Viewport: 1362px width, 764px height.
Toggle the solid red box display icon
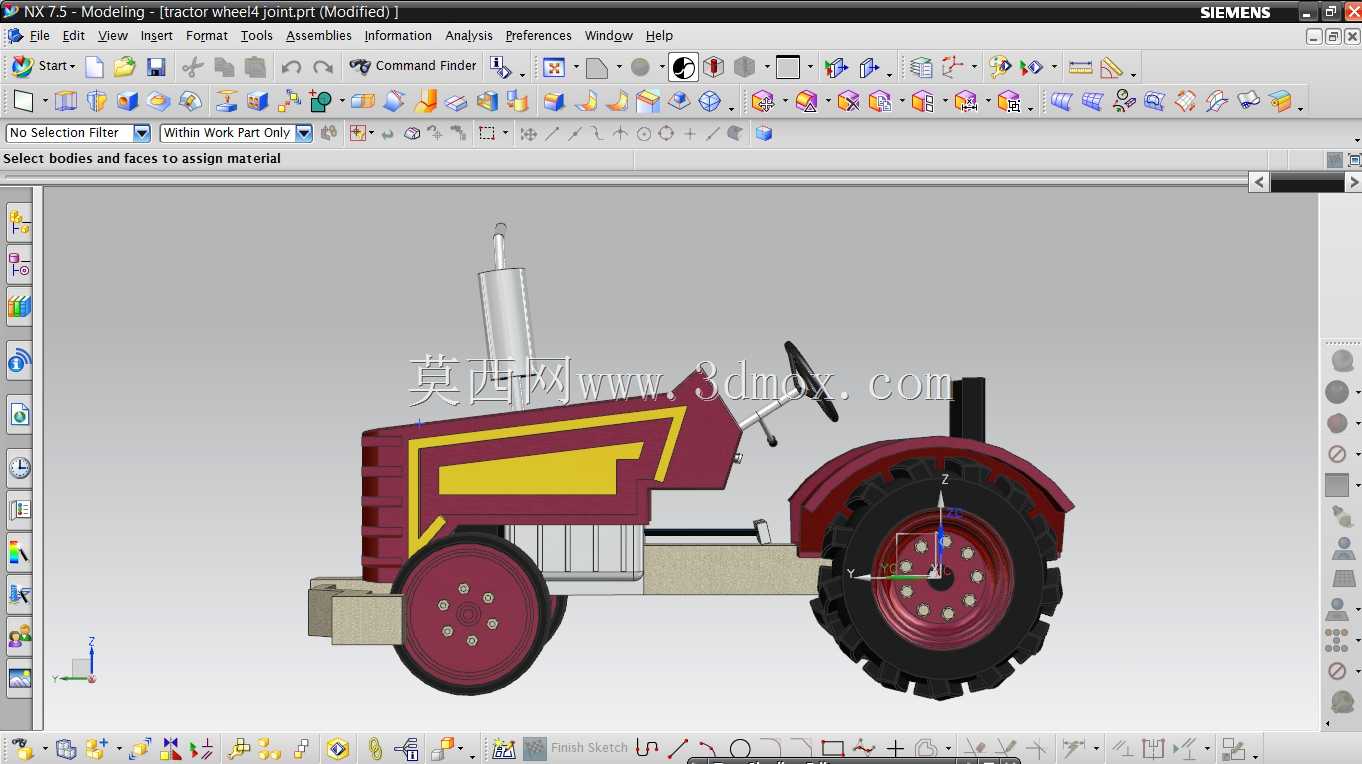tap(713, 67)
